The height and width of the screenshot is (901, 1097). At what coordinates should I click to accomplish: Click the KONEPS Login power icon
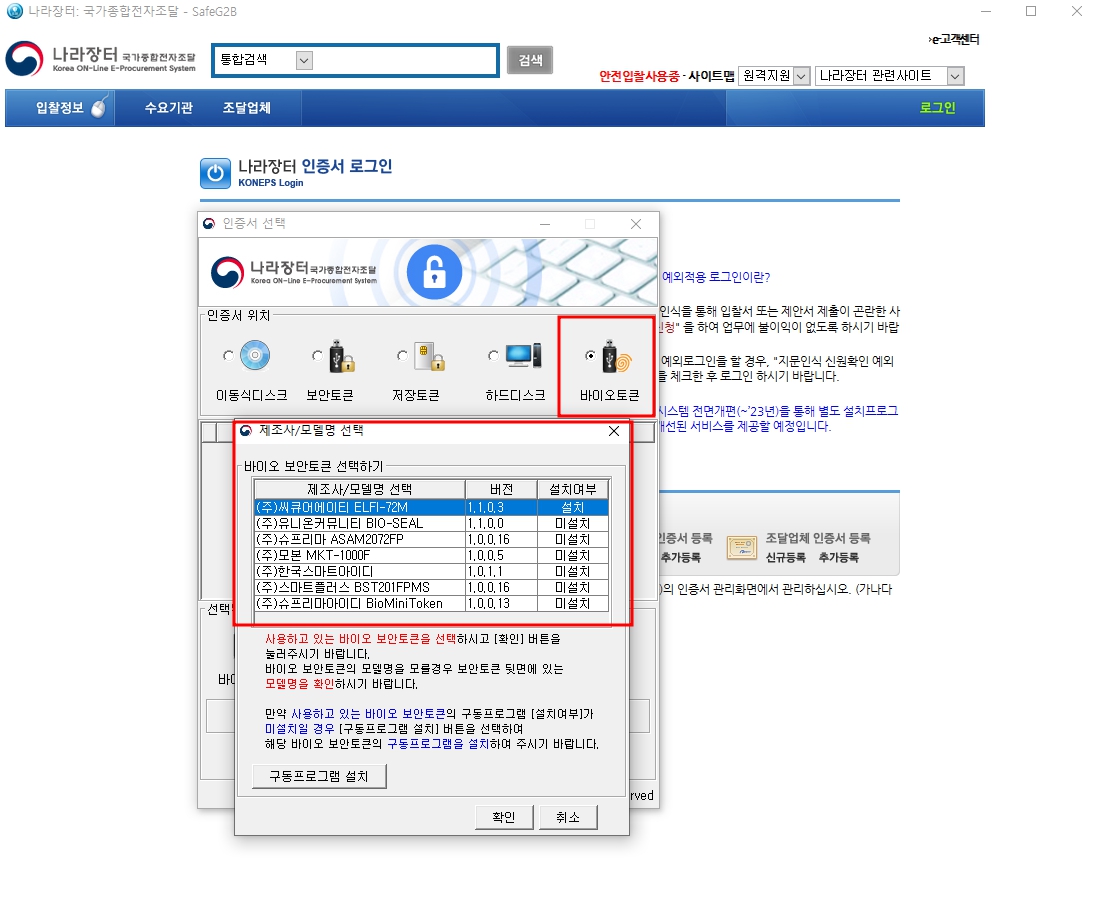pyautogui.click(x=215, y=173)
